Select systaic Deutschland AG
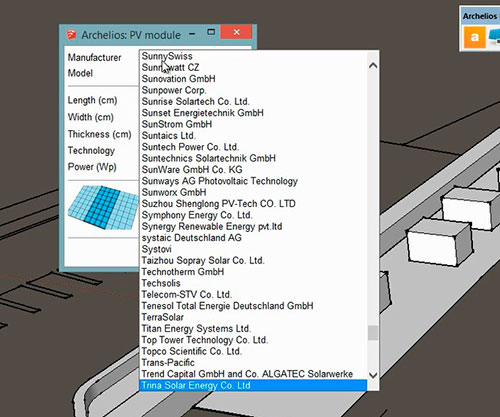The image size is (500, 417). click(253, 238)
